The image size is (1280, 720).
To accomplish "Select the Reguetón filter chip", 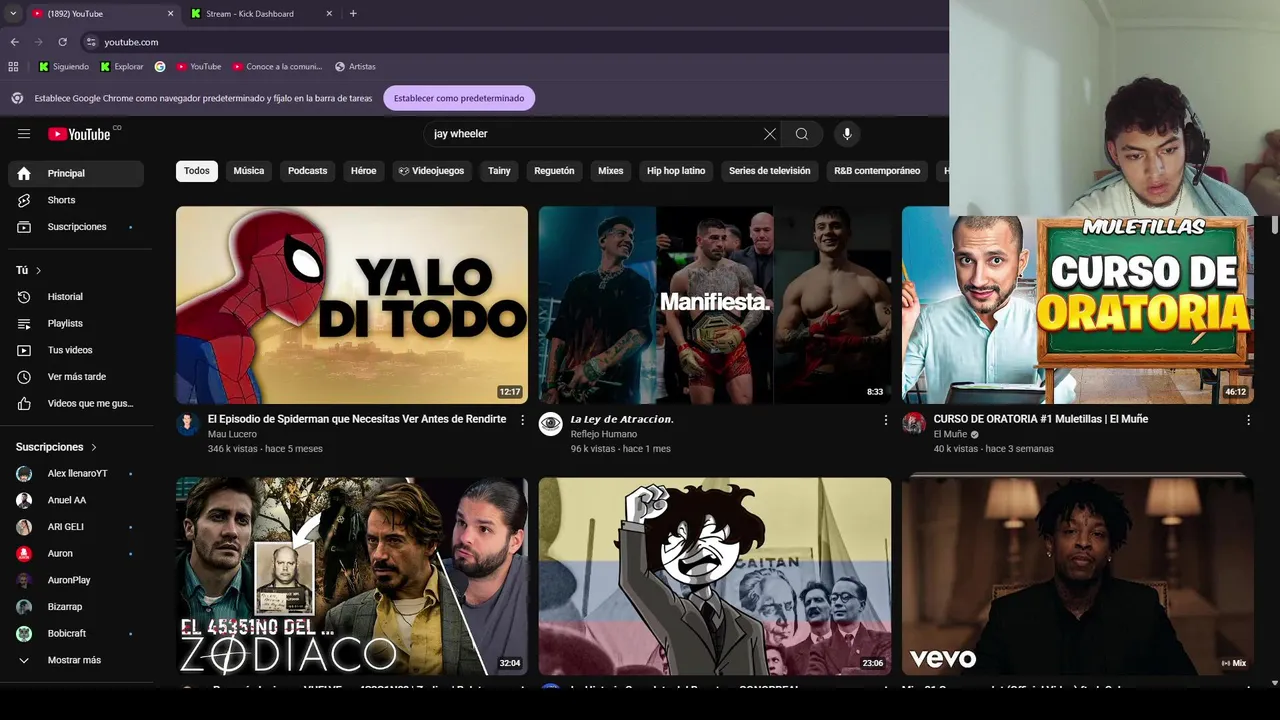I will click(x=554, y=171).
